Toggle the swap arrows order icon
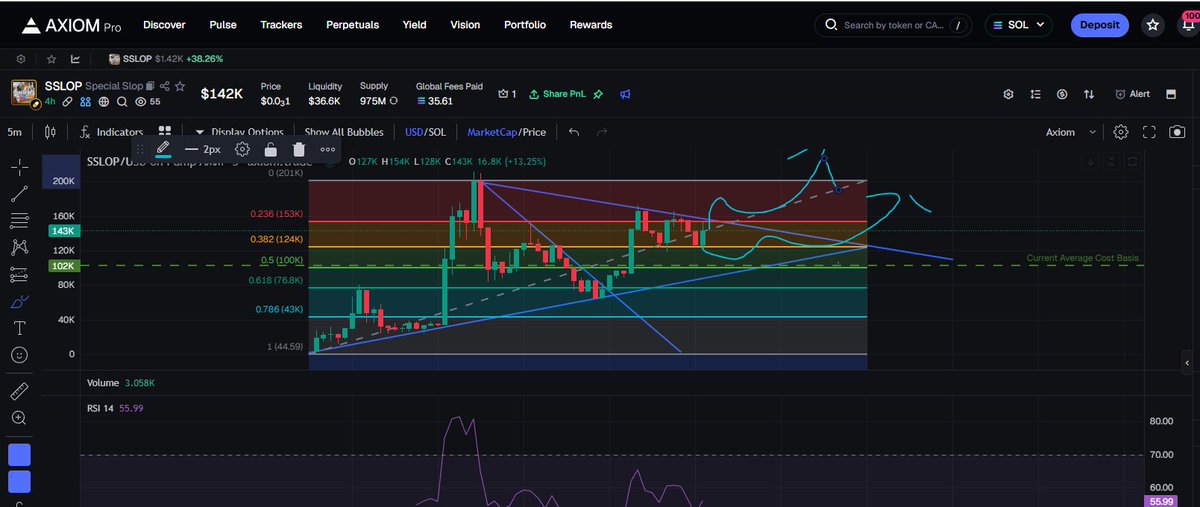 (x=1089, y=94)
